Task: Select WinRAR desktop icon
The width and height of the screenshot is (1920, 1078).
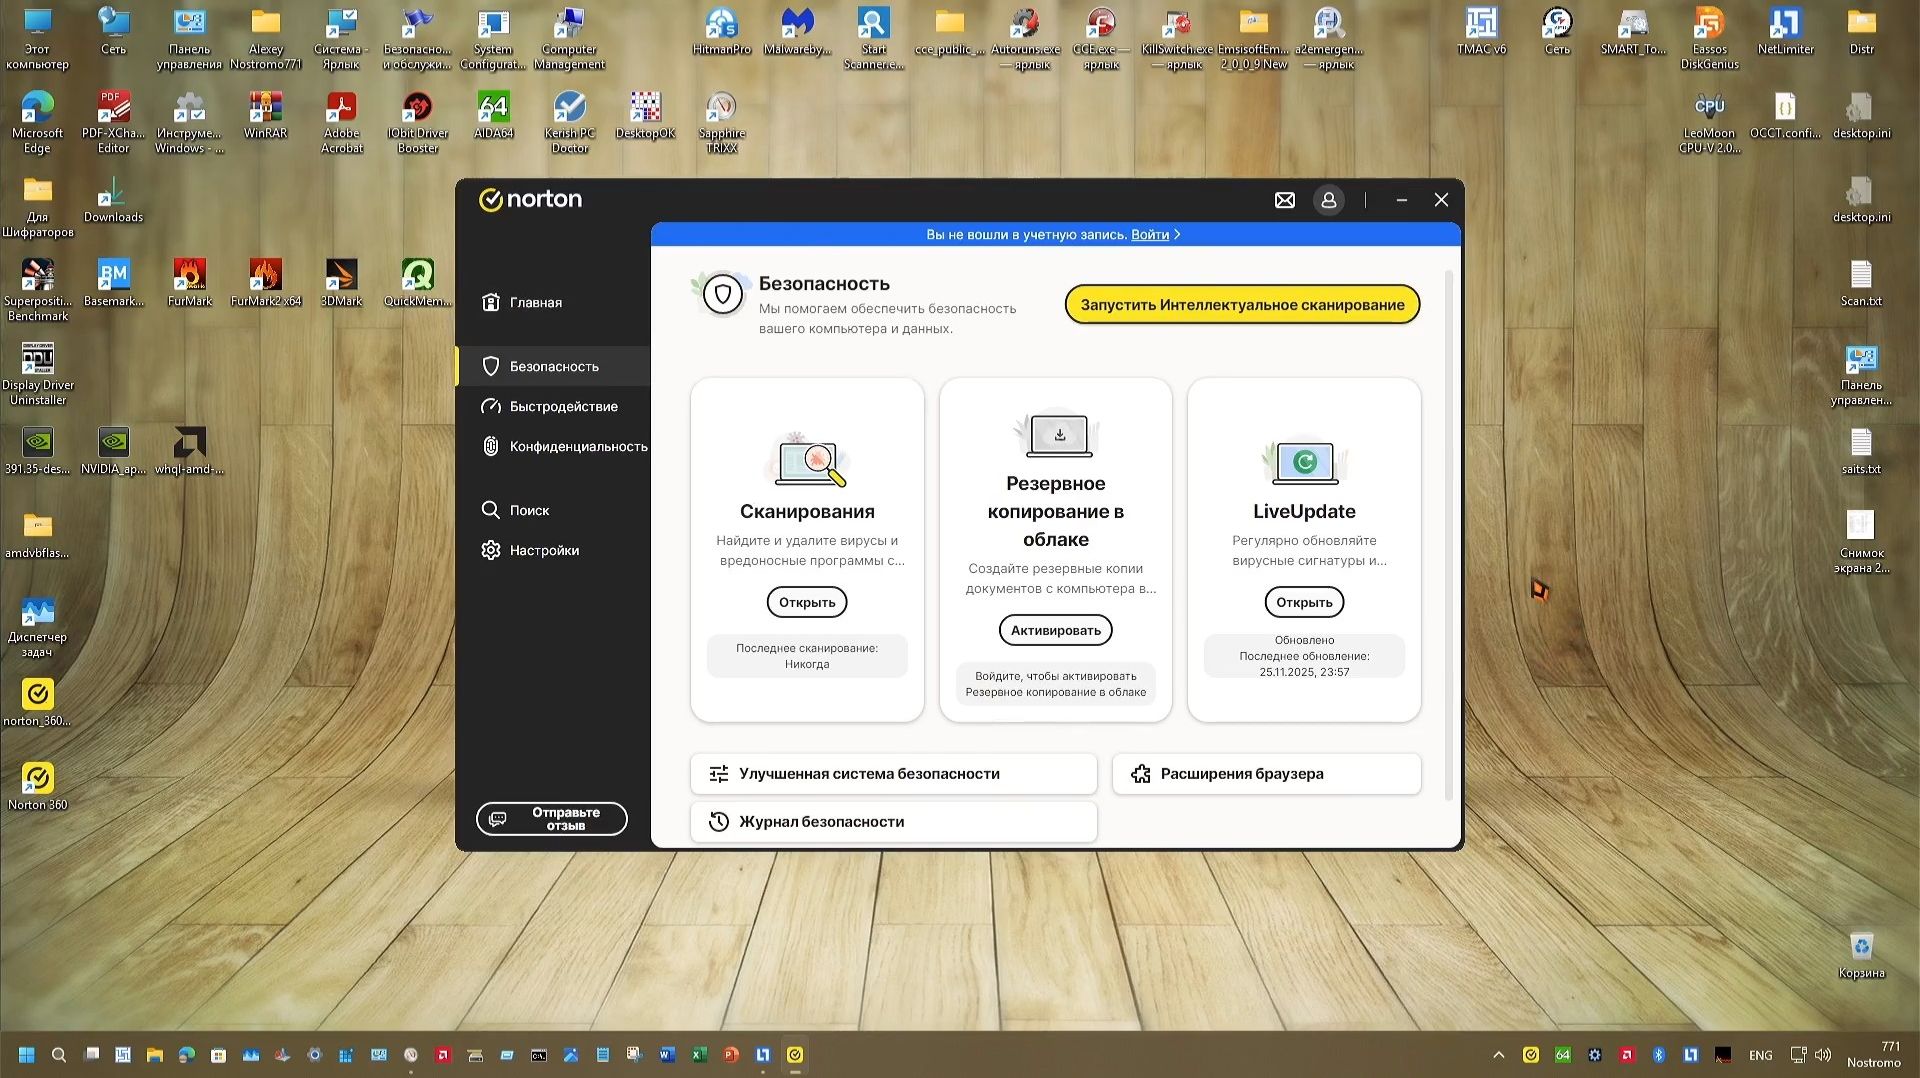Action: (265, 116)
